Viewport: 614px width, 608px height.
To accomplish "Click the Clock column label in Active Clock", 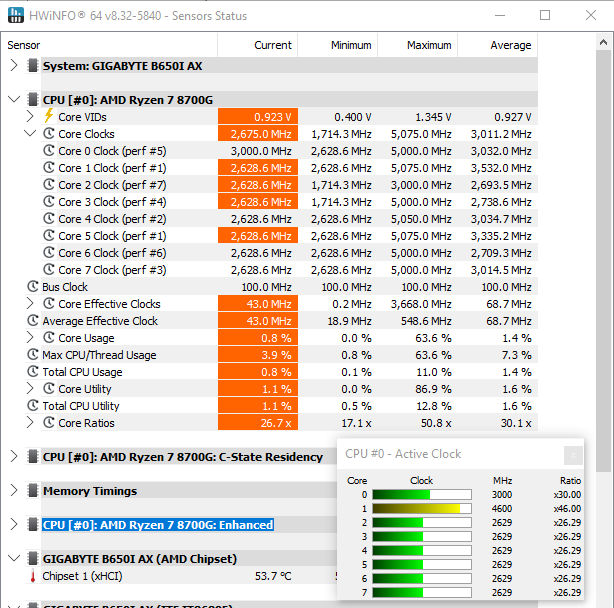I will pos(421,480).
